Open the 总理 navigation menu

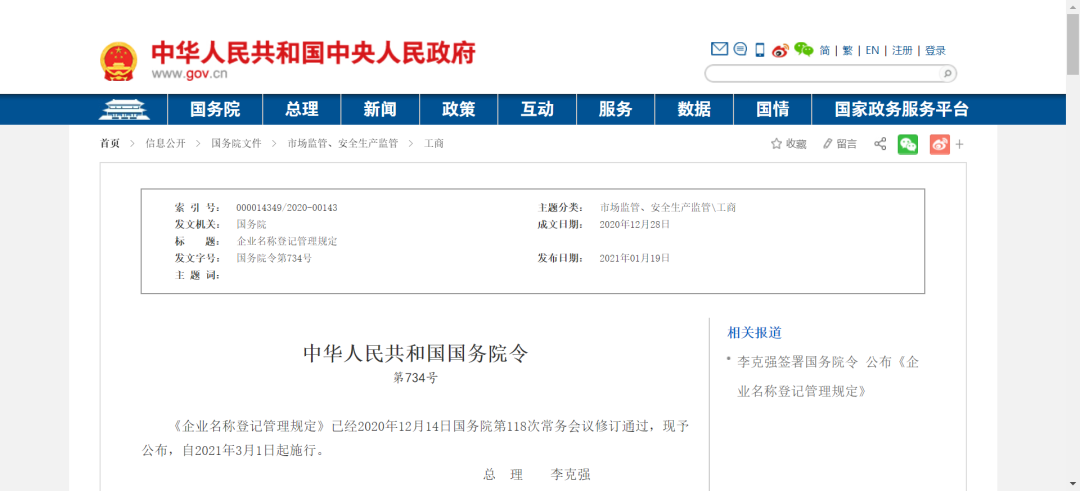click(x=302, y=109)
